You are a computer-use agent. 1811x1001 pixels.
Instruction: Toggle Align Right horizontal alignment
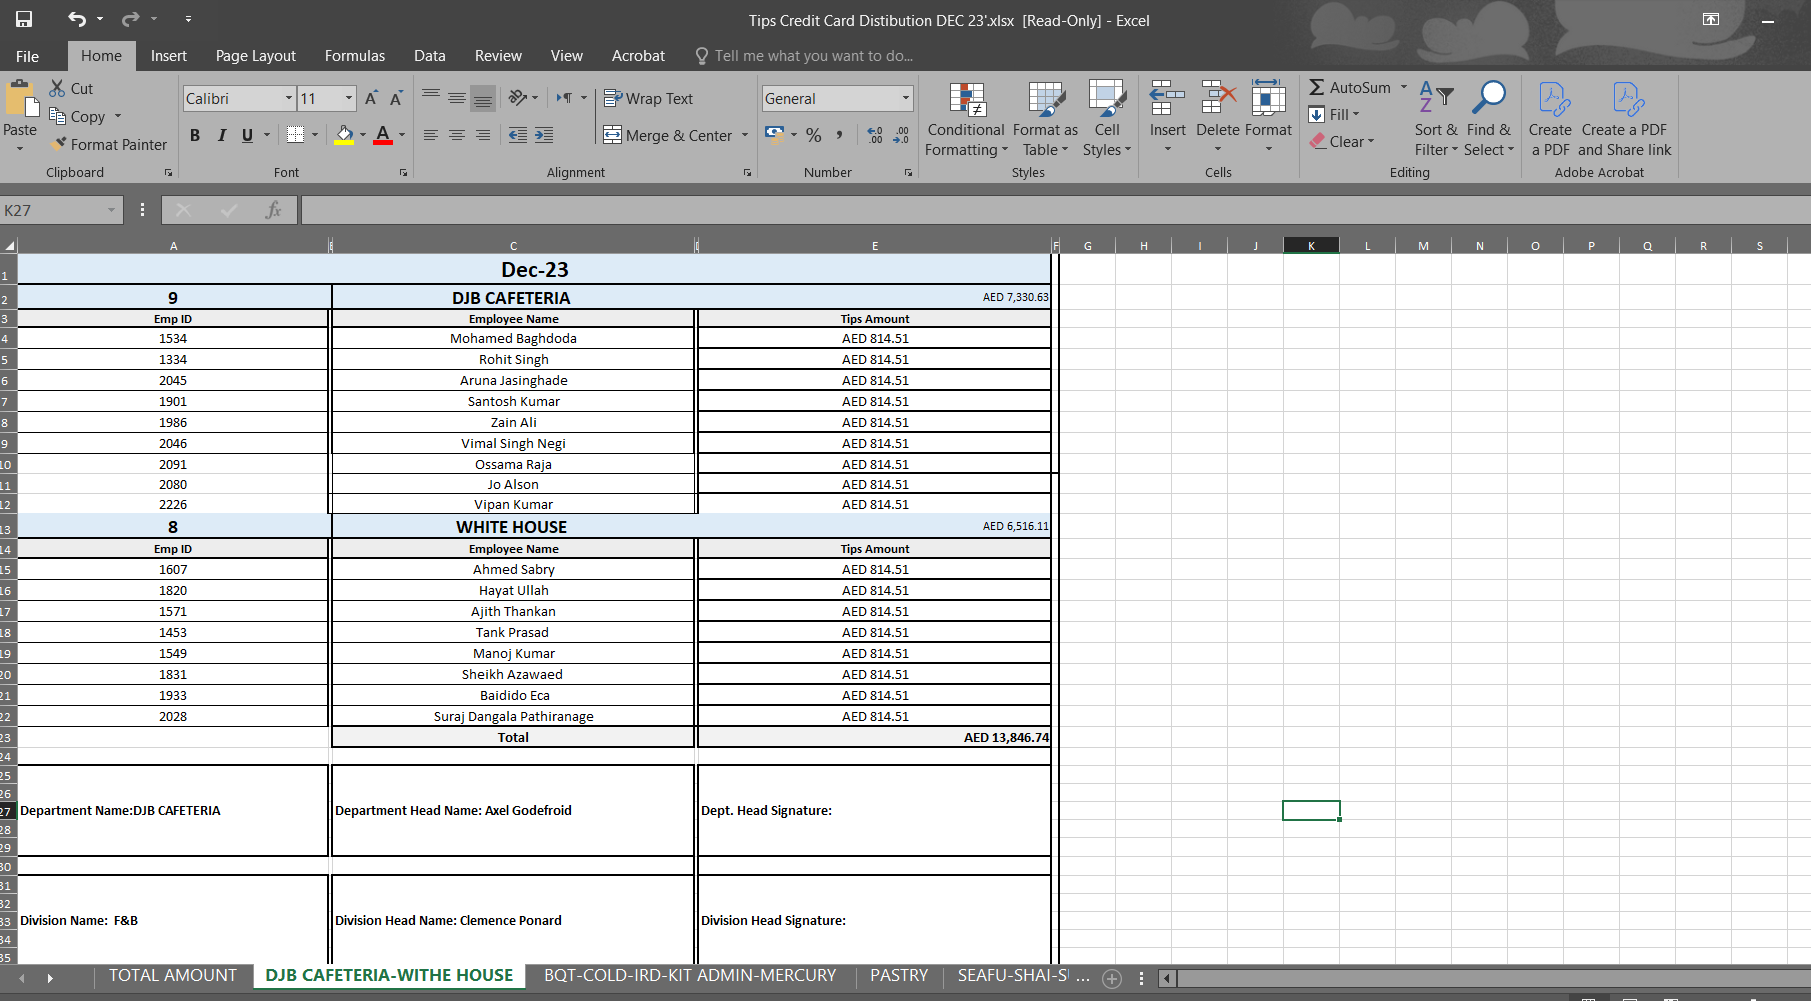(483, 135)
